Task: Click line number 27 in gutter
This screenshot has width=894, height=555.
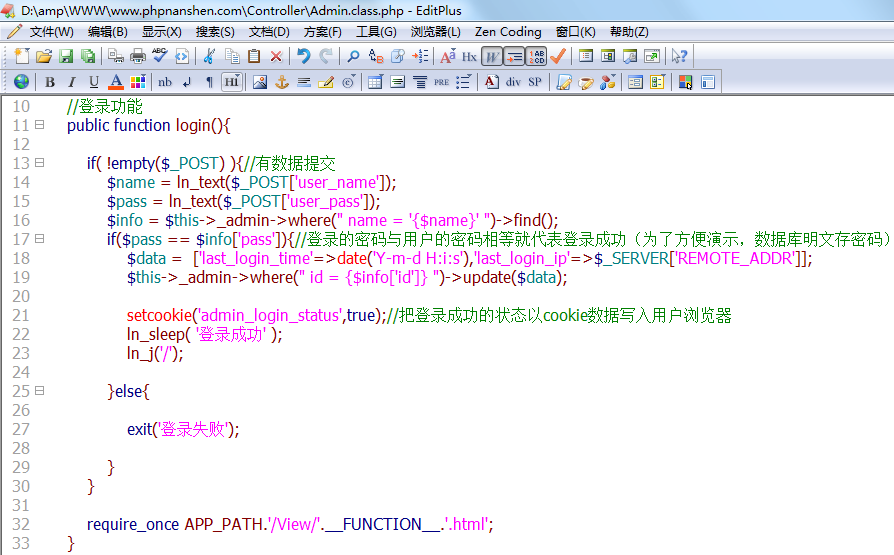Action: (21, 430)
